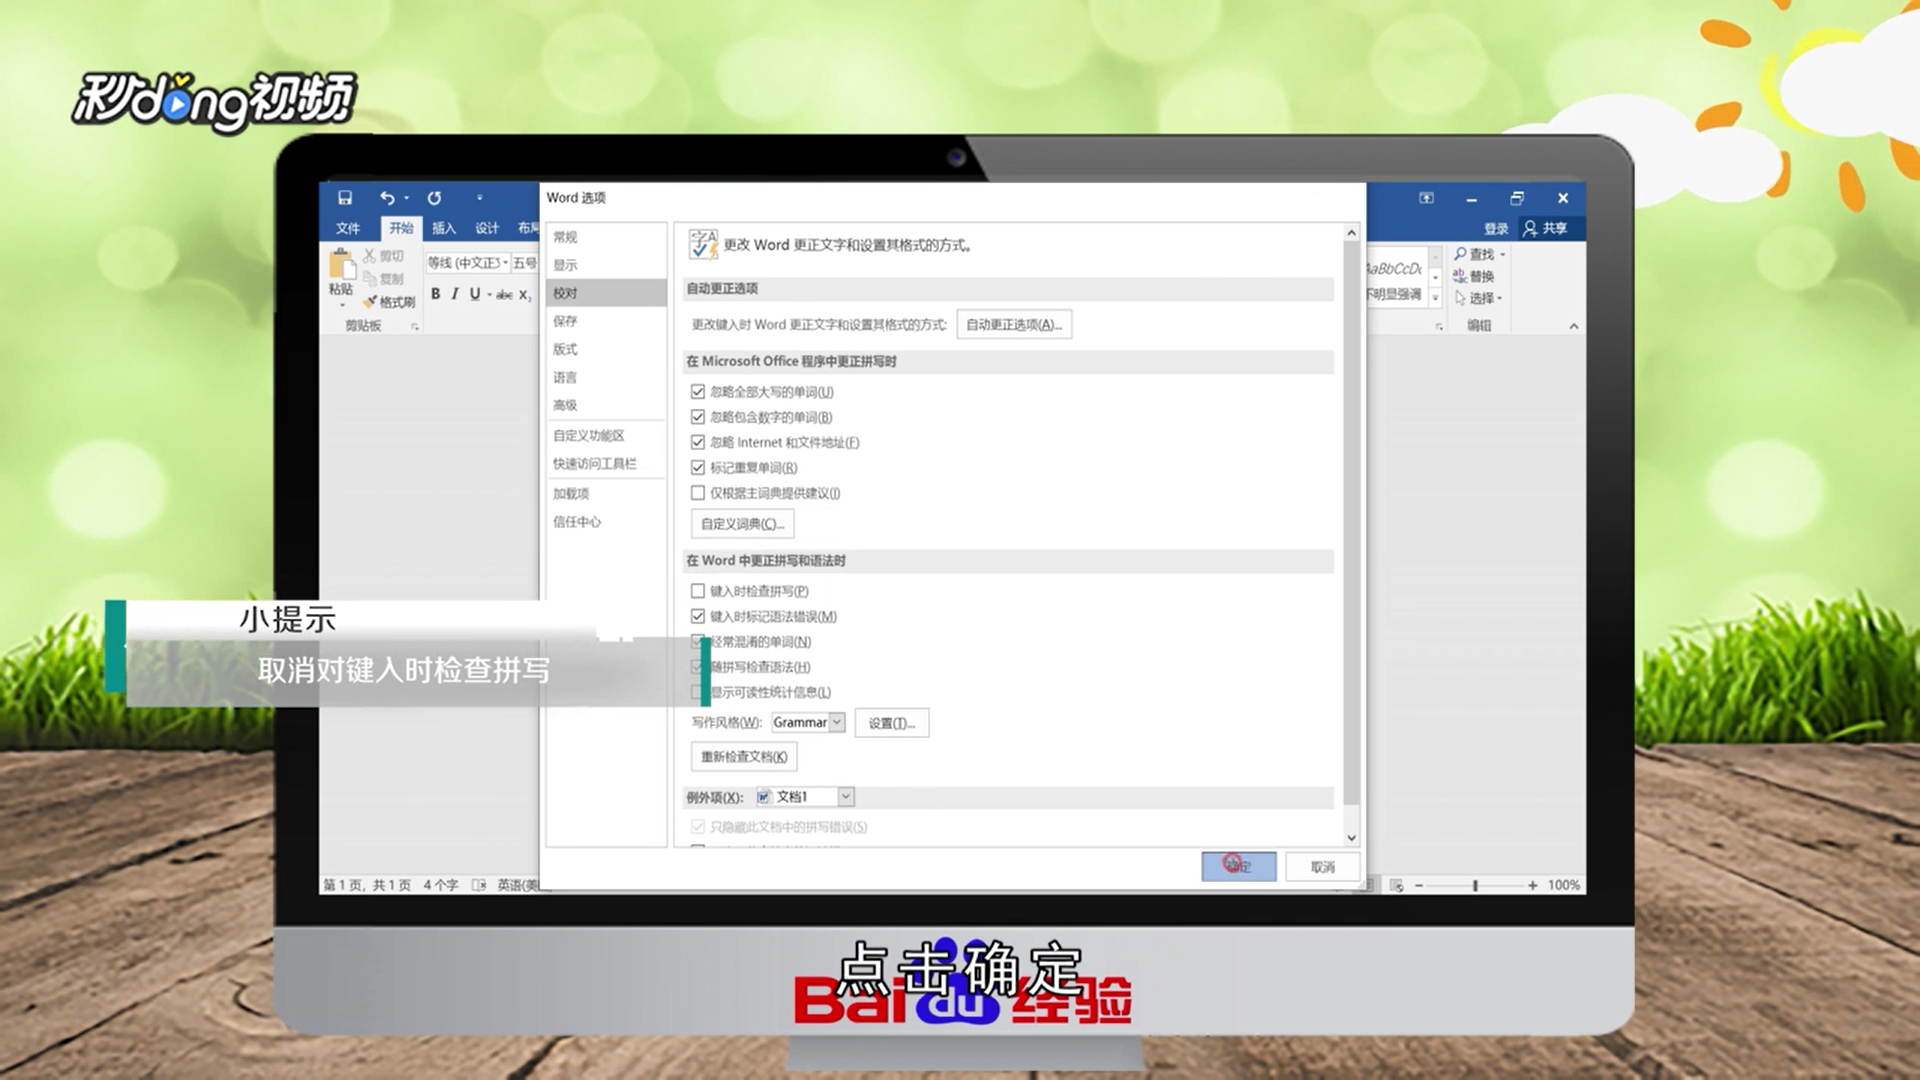Click 自定义词典(C)... button

(x=742, y=524)
